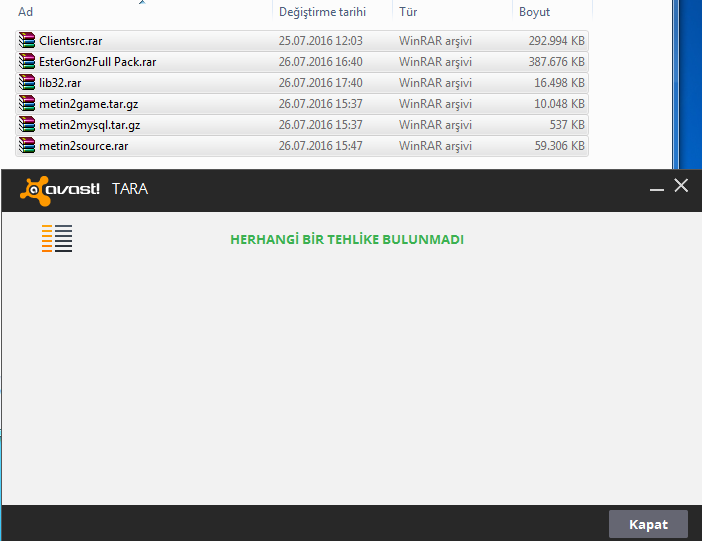Screen dimensions: 702x541
Task: Click the Clientsrc.rar WinRAR archive icon
Action: [x=27, y=40]
